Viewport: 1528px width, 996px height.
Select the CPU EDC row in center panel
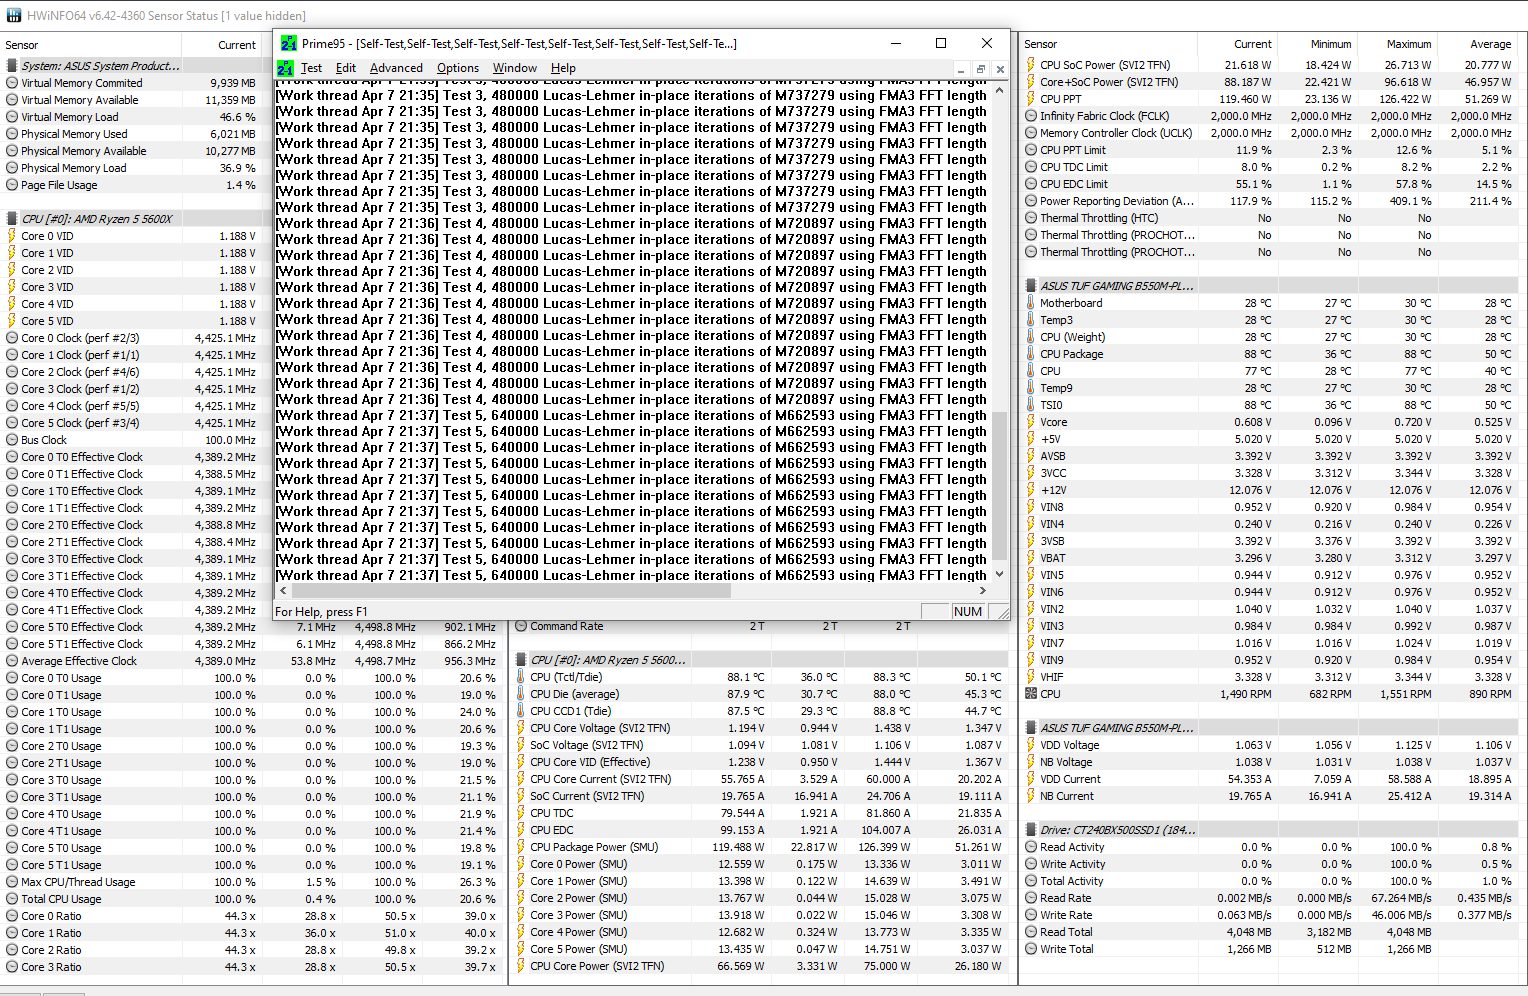point(760,830)
